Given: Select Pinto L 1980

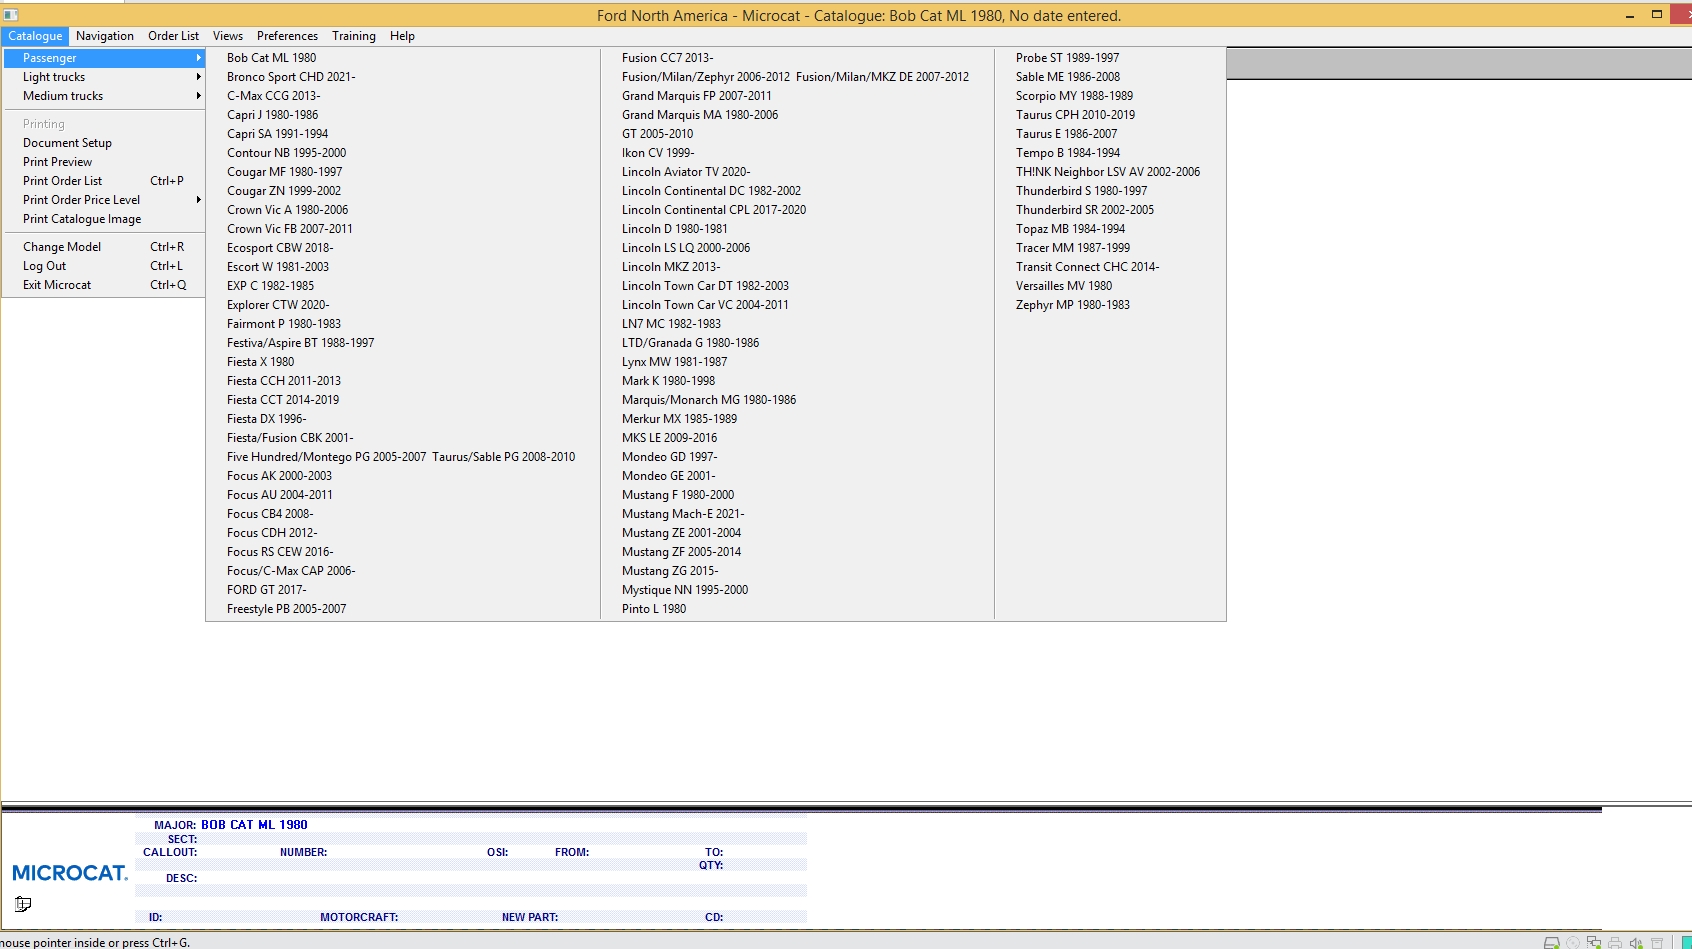Looking at the screenshot, I should pyautogui.click(x=654, y=609).
